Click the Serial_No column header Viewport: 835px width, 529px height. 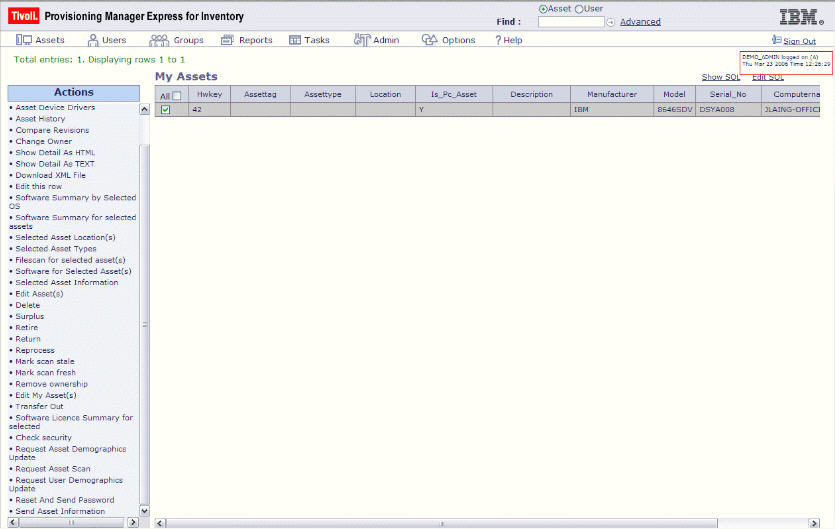[x=728, y=94]
